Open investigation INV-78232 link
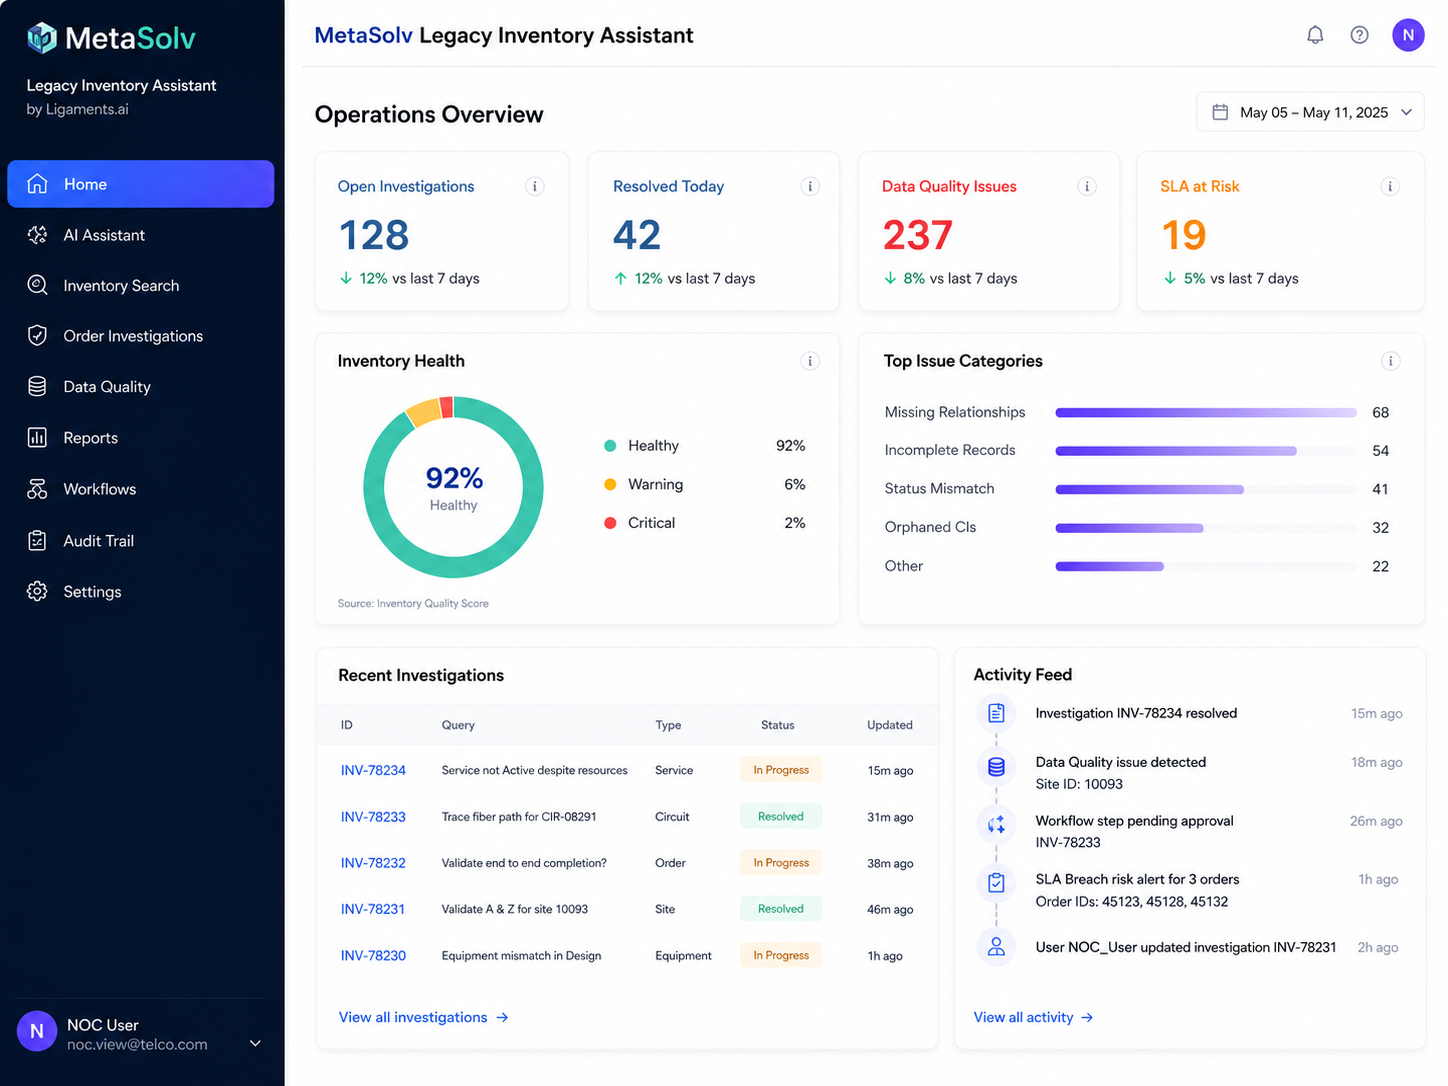 [x=373, y=863]
